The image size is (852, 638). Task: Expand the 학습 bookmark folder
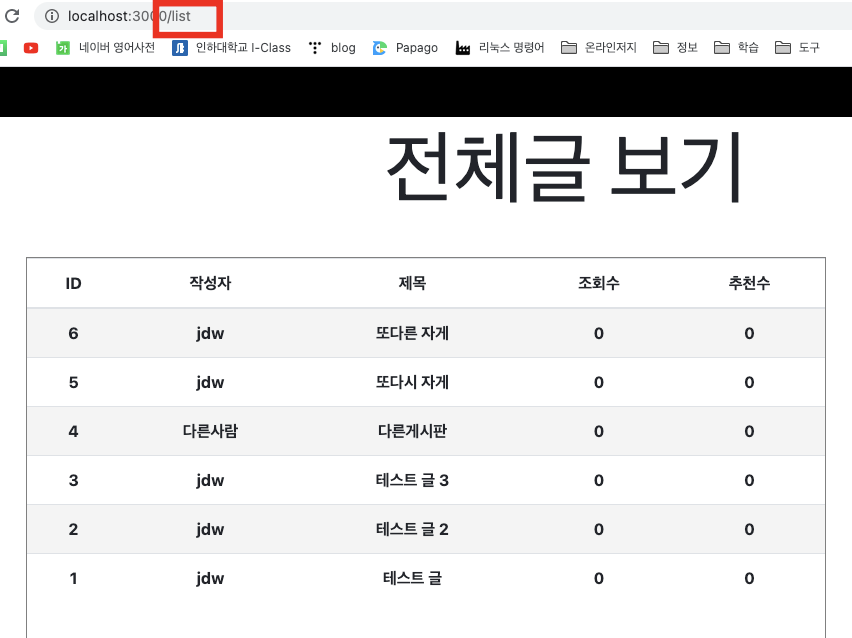736,48
